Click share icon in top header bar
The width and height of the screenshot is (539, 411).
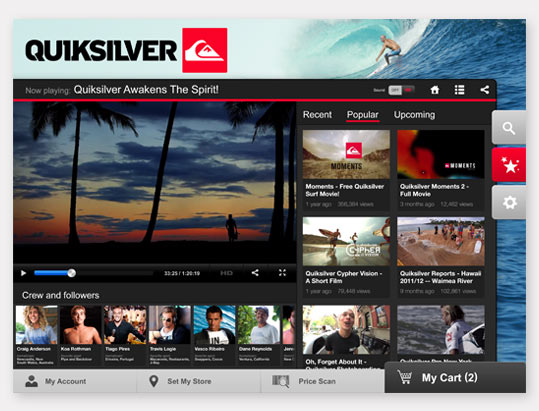tap(485, 90)
